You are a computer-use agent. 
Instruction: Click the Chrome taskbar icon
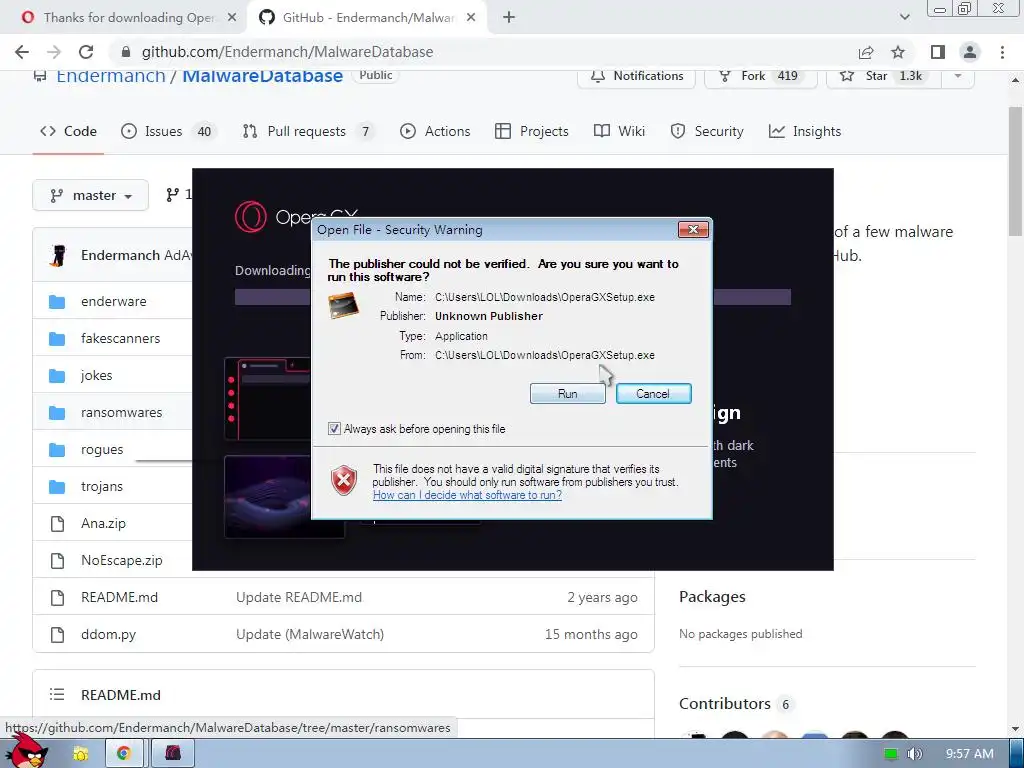[123, 754]
